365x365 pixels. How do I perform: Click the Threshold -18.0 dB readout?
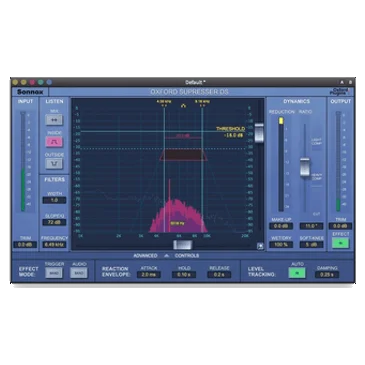[234, 135]
